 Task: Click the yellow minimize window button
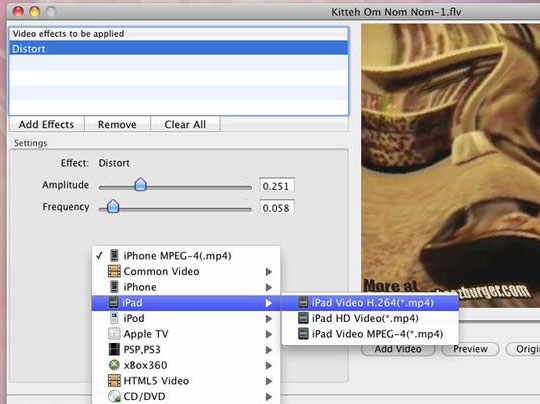[x=34, y=11]
